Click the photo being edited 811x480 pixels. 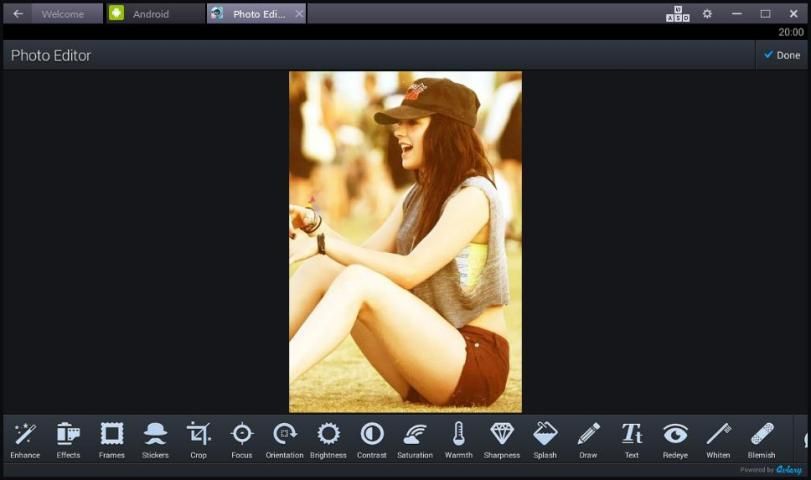point(405,241)
